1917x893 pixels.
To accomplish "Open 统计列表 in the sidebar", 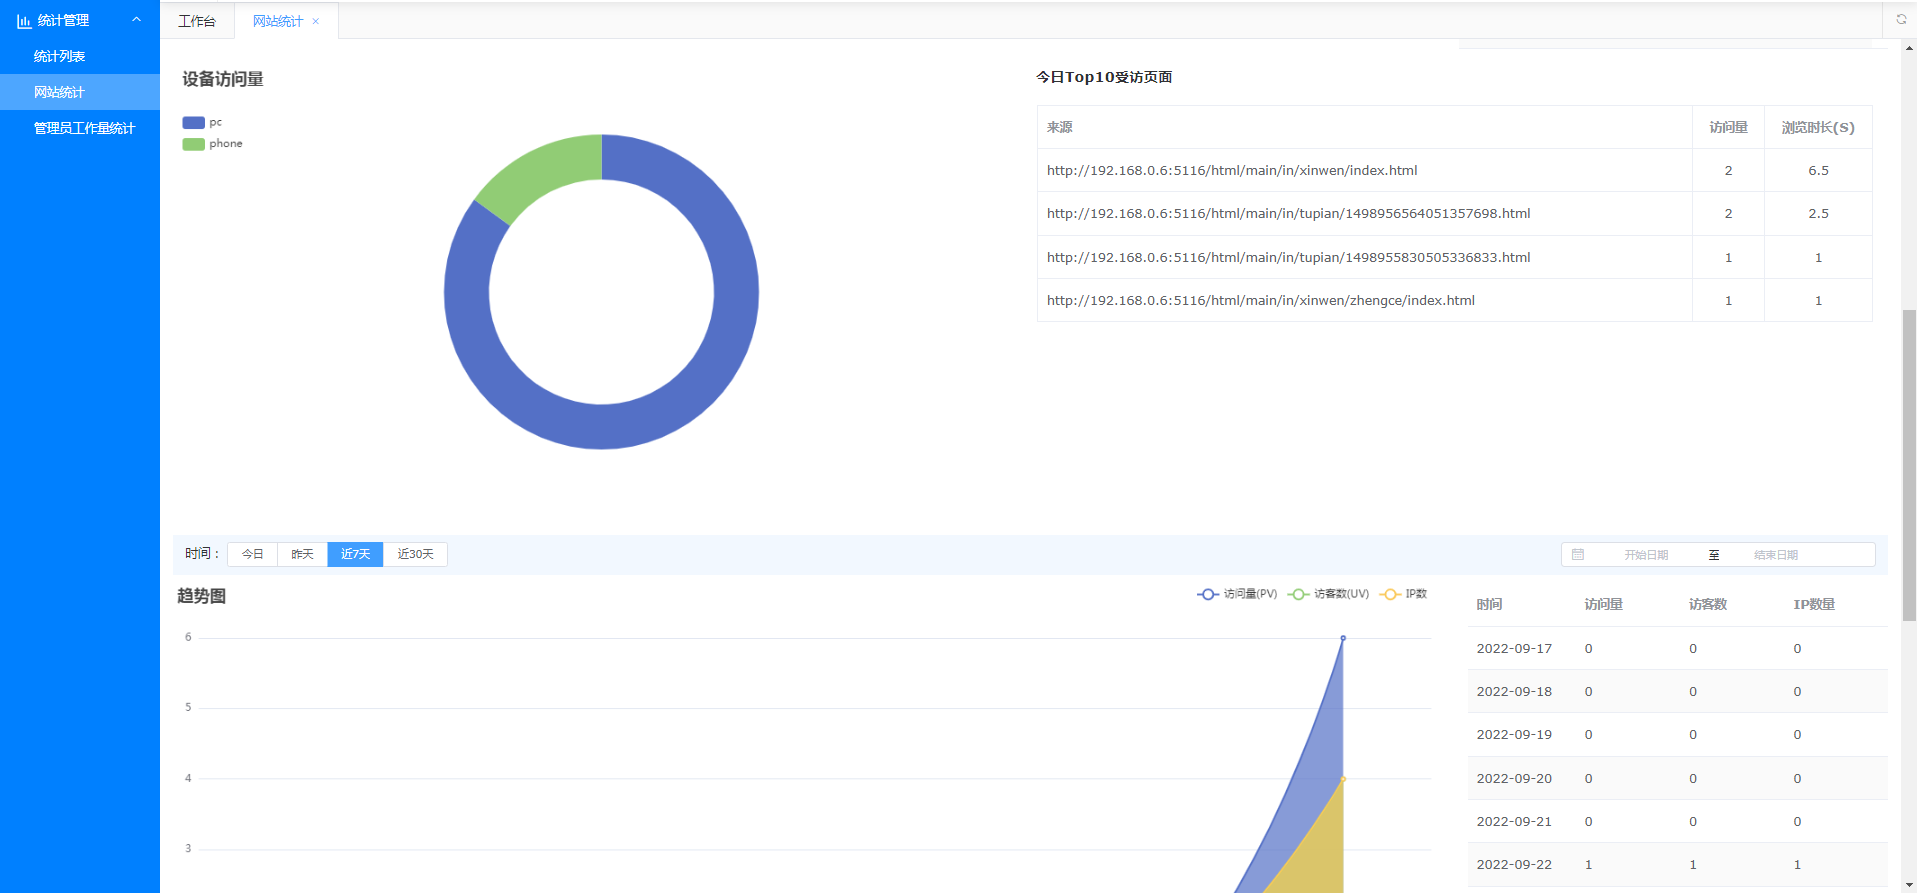I will (x=60, y=56).
